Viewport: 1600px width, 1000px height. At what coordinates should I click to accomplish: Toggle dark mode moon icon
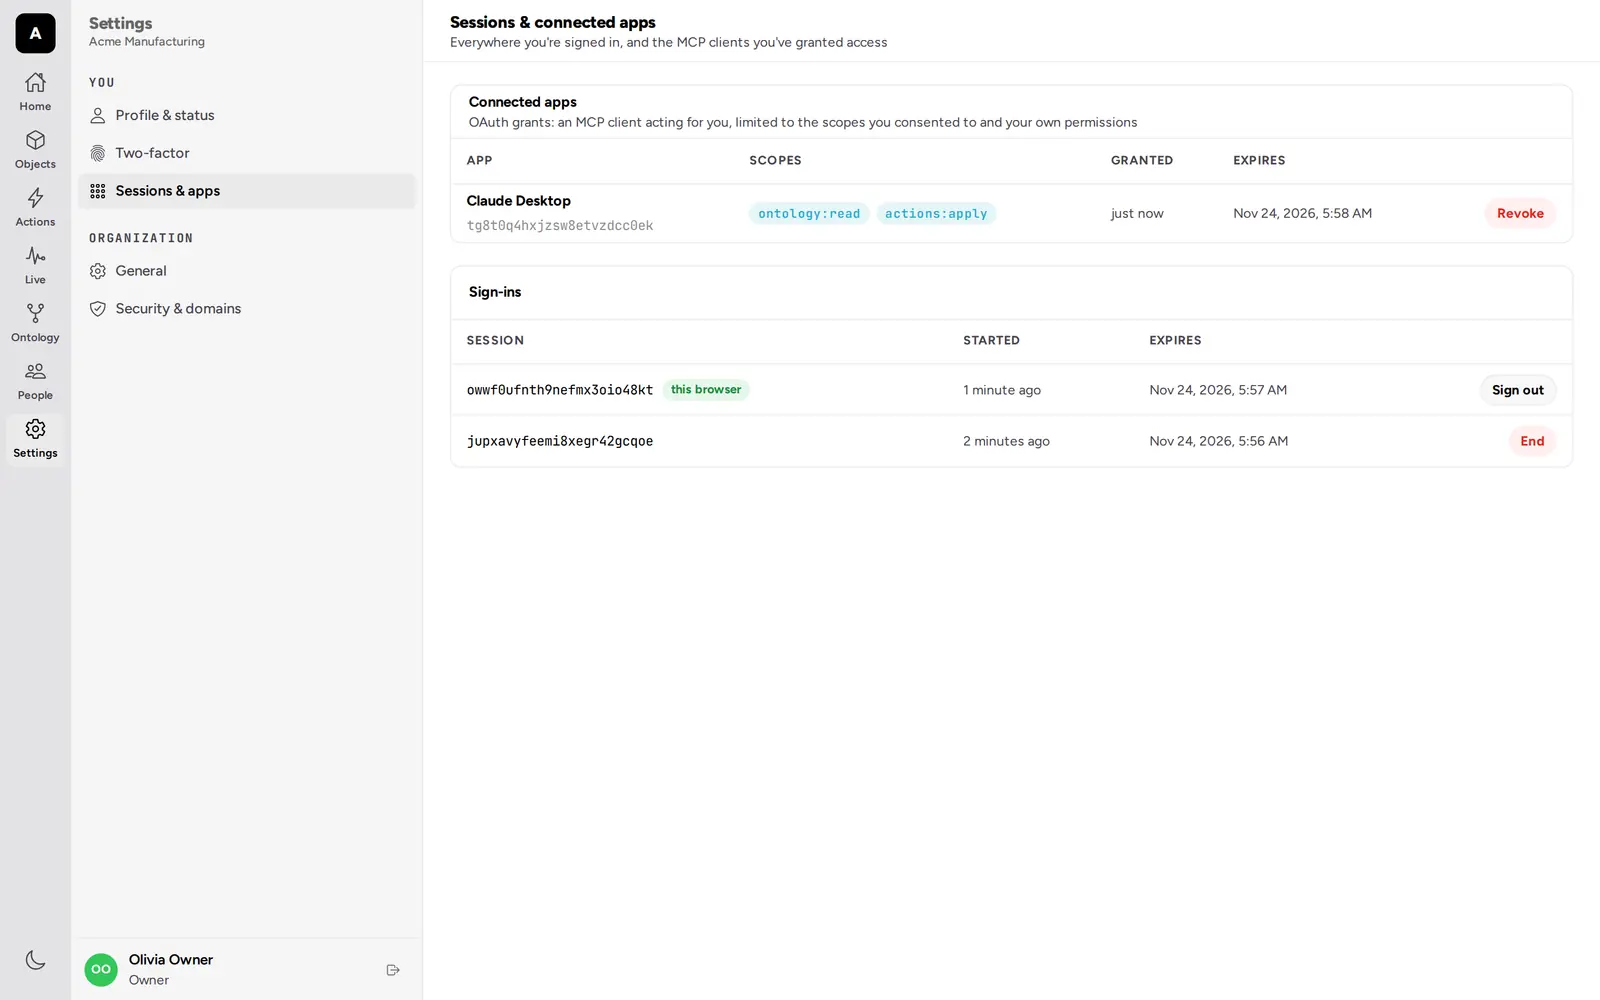click(x=35, y=960)
